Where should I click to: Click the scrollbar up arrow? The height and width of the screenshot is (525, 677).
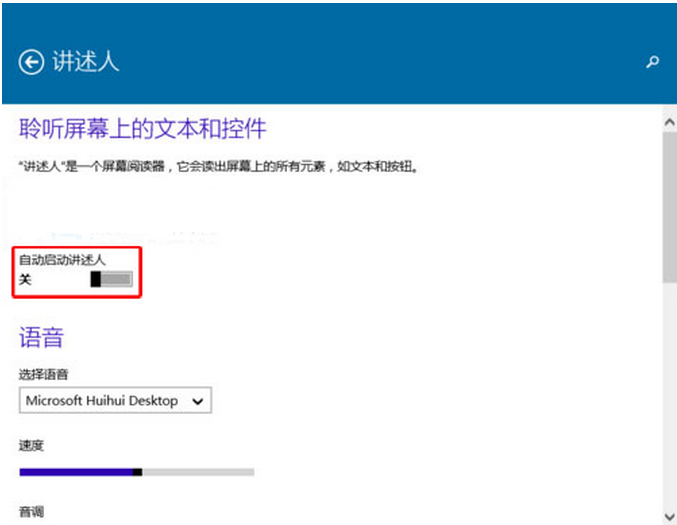669,120
